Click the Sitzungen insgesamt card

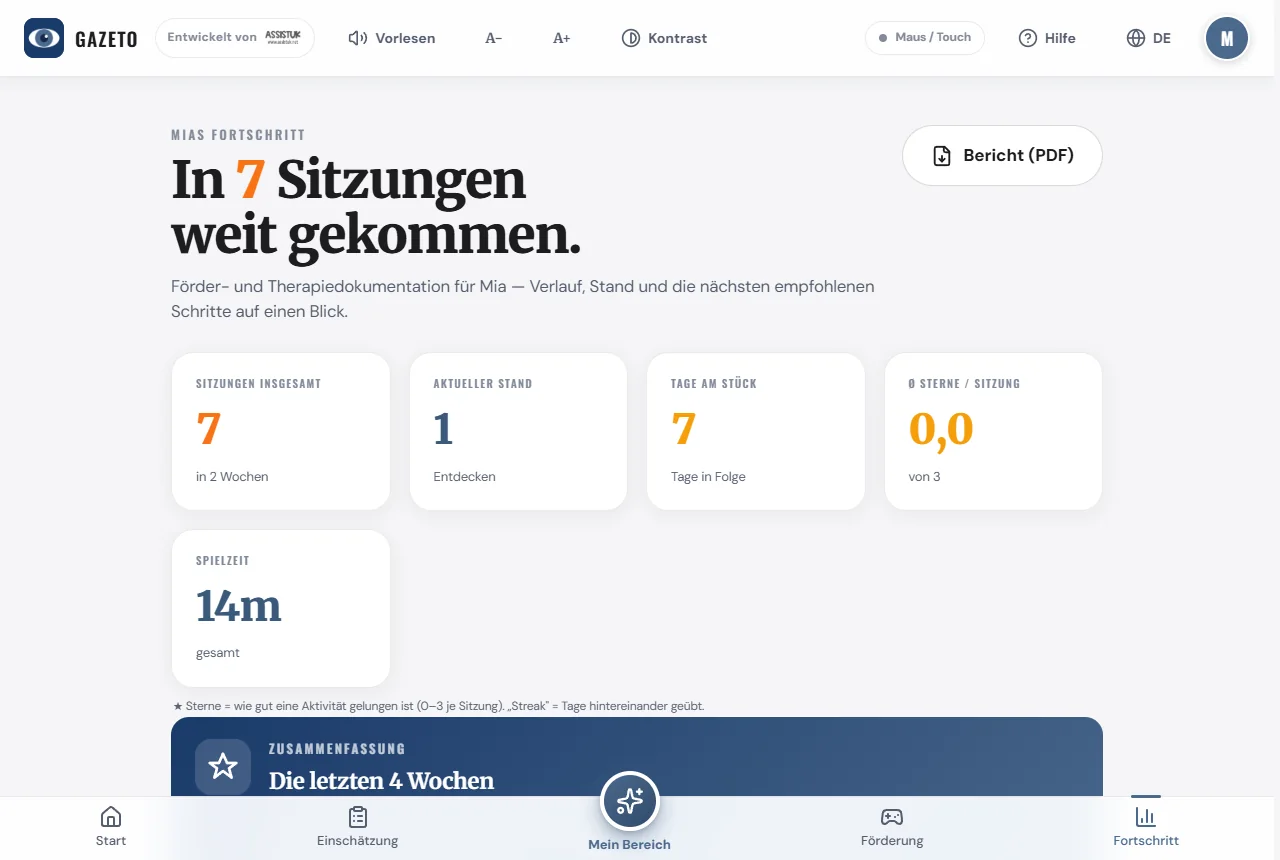[x=281, y=431]
